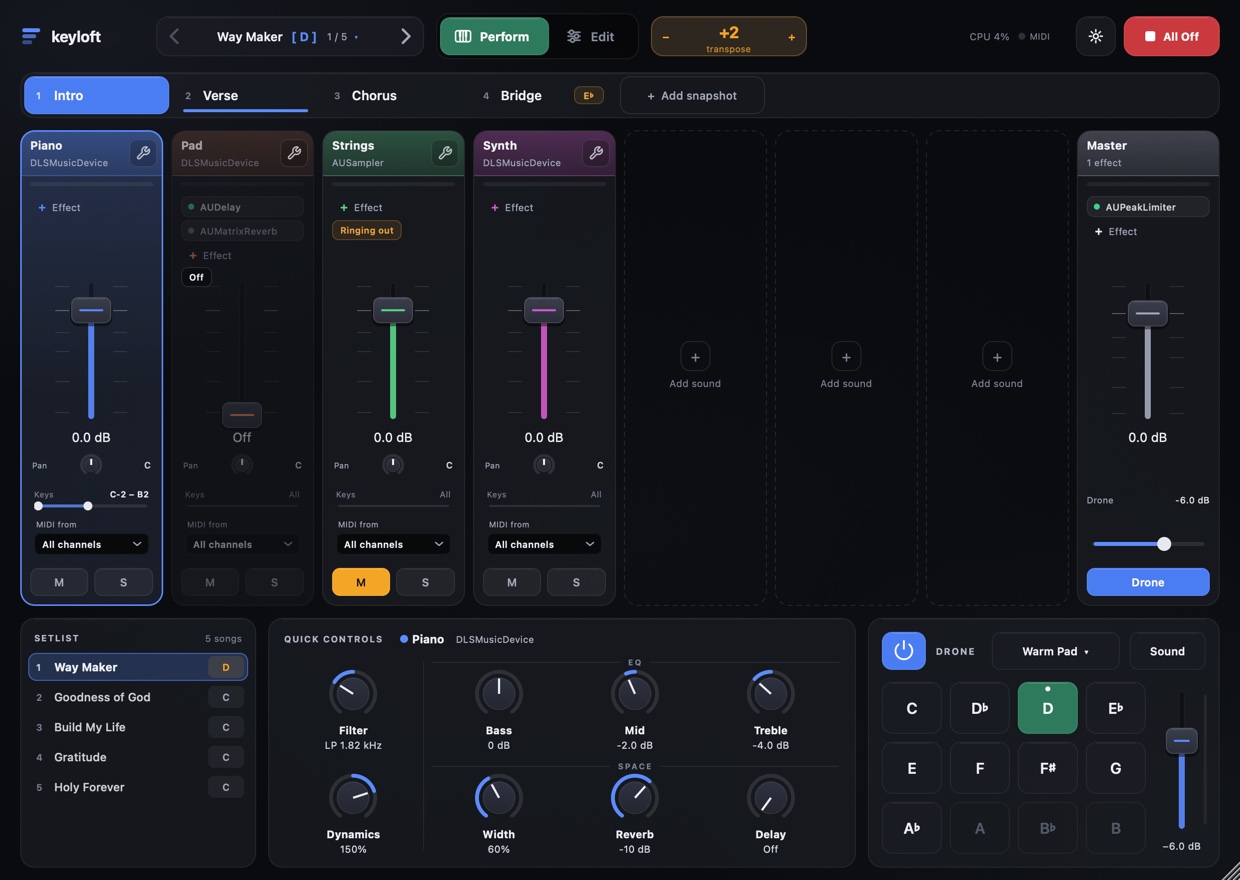This screenshot has width=1240, height=880.
Task: Mute the Synth channel
Action: (x=512, y=582)
